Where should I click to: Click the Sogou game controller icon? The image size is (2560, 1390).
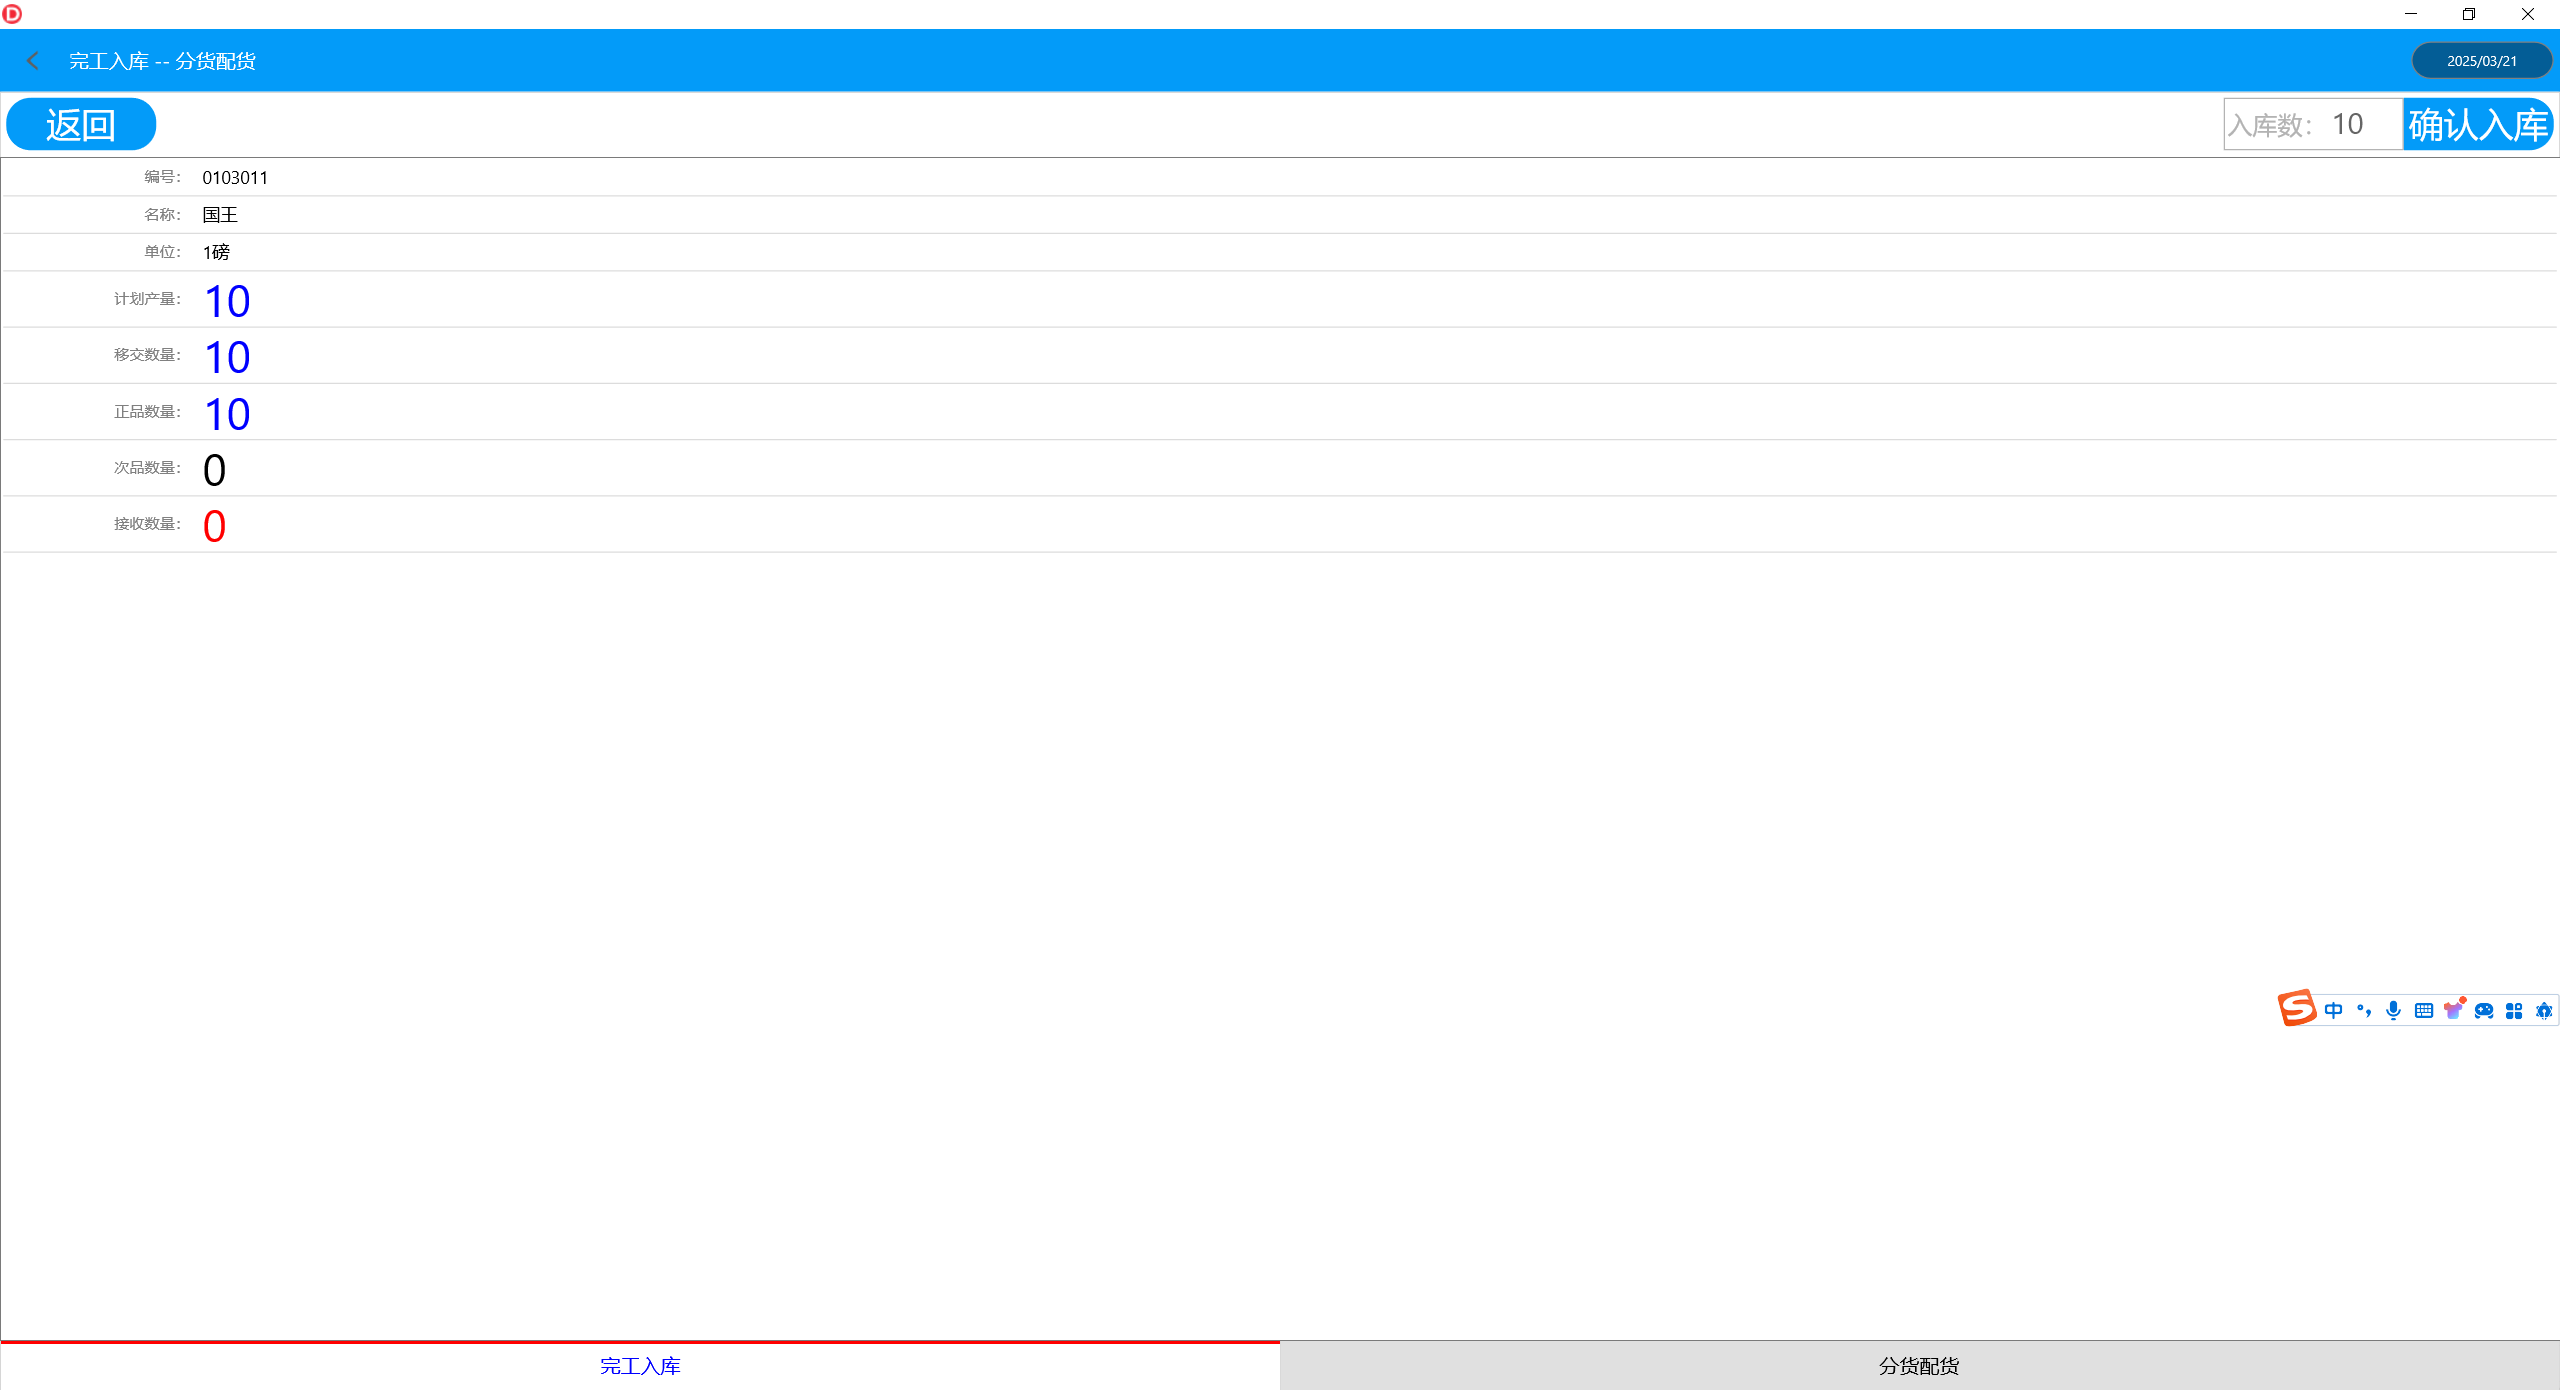(x=2484, y=1010)
